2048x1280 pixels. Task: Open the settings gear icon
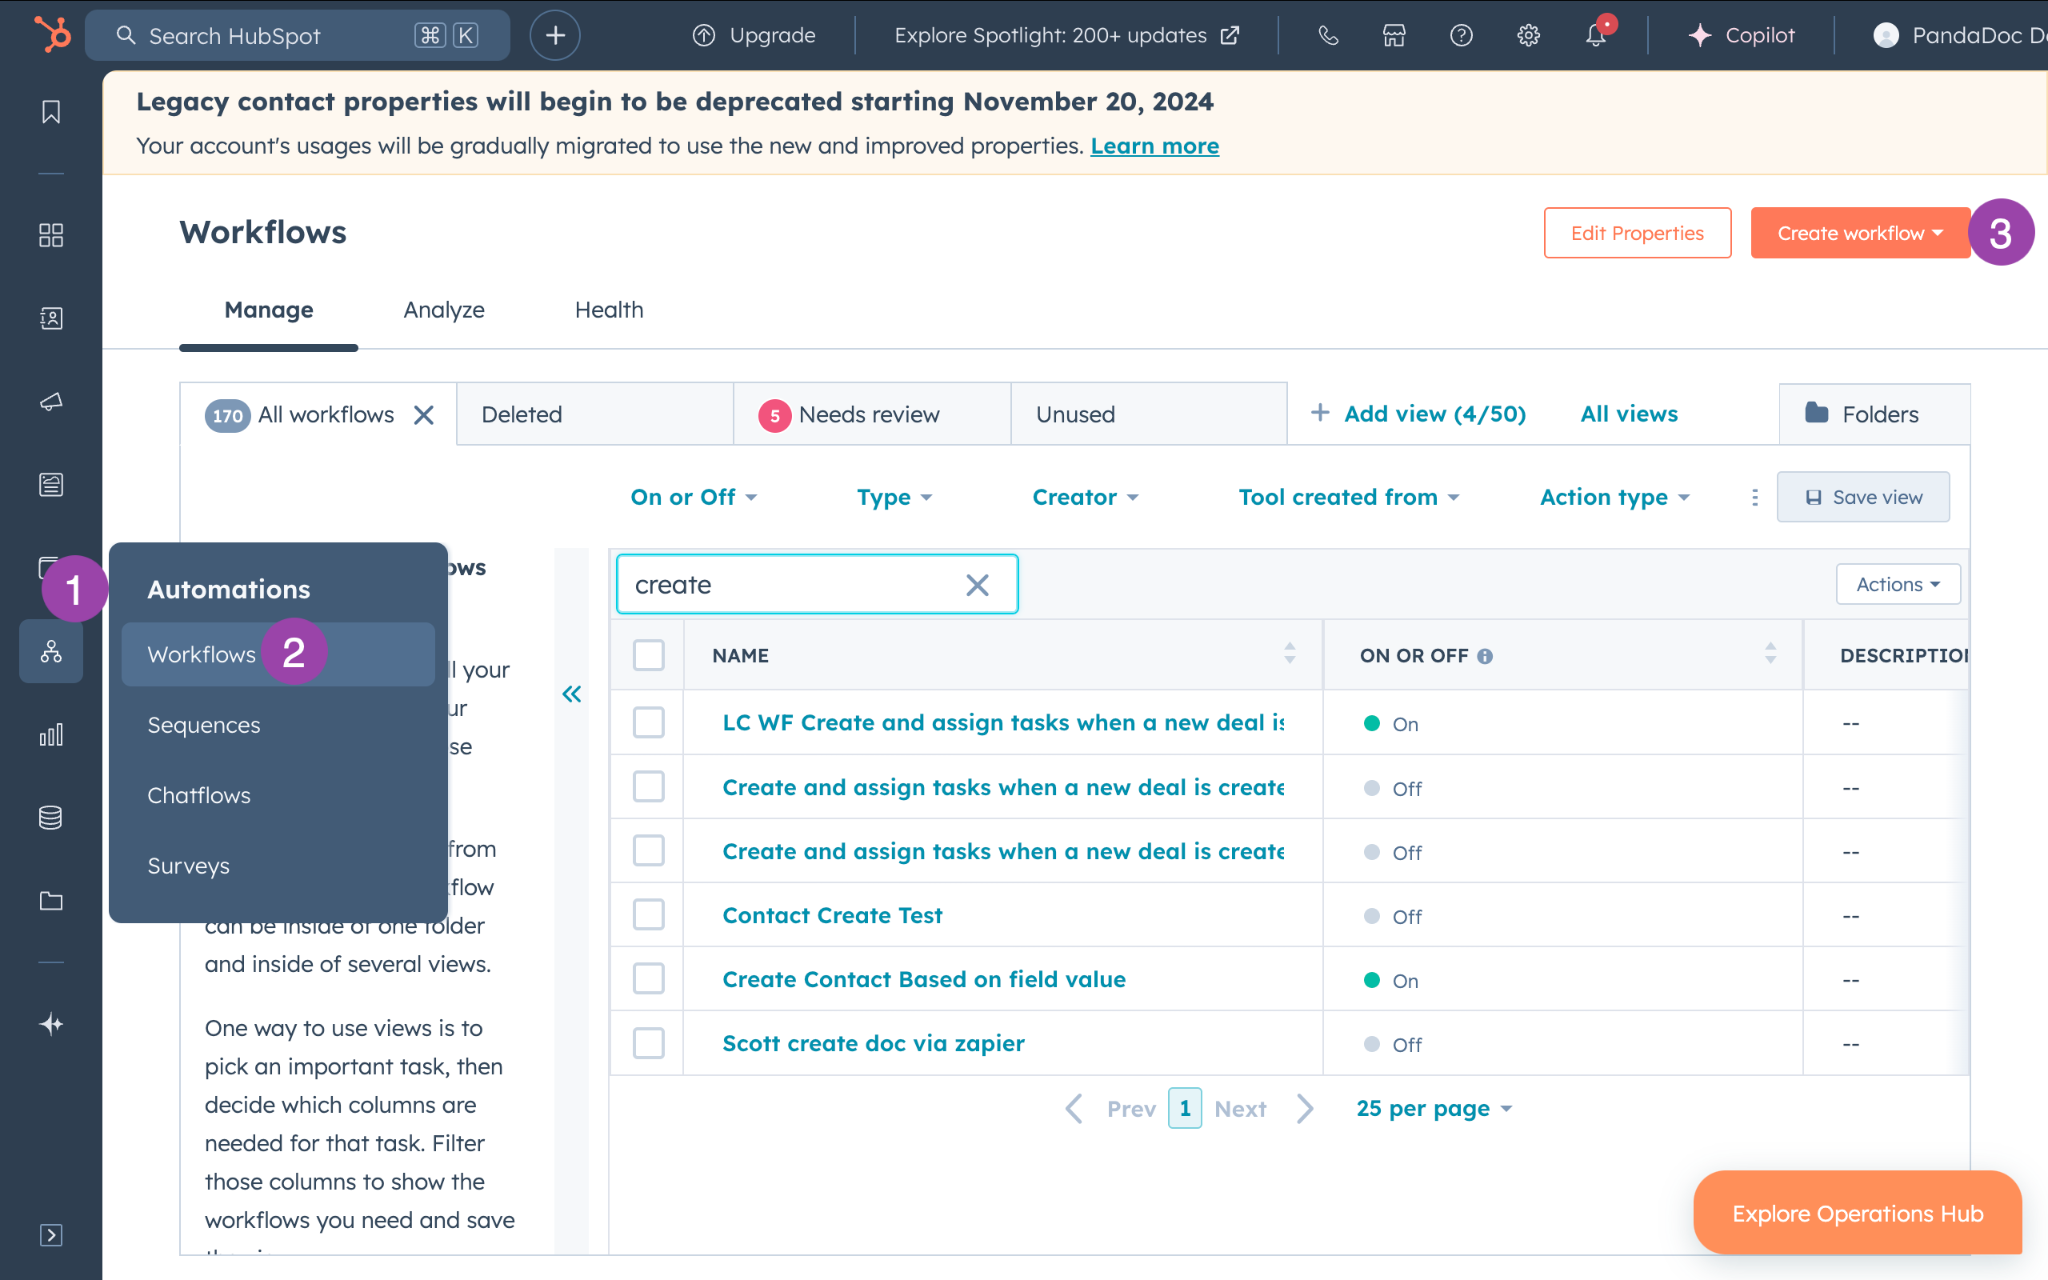click(x=1528, y=35)
